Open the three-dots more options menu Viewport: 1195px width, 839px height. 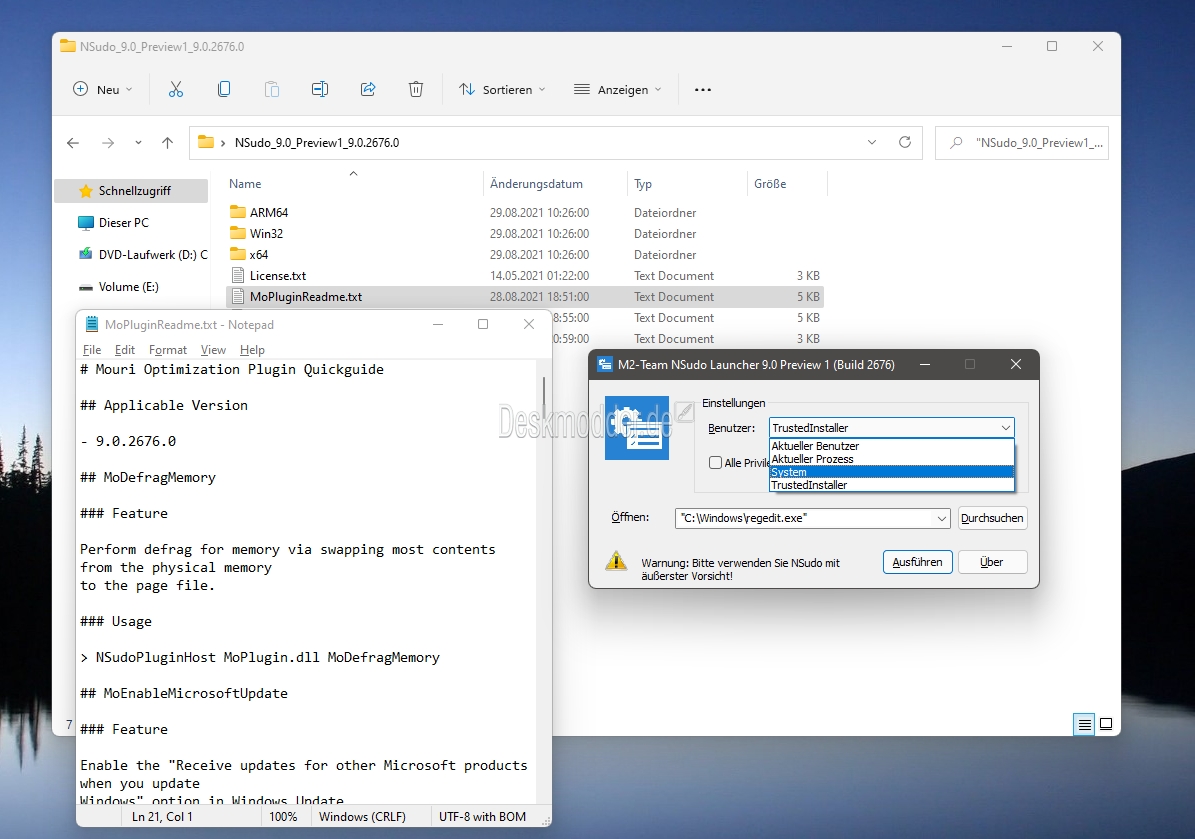click(703, 90)
